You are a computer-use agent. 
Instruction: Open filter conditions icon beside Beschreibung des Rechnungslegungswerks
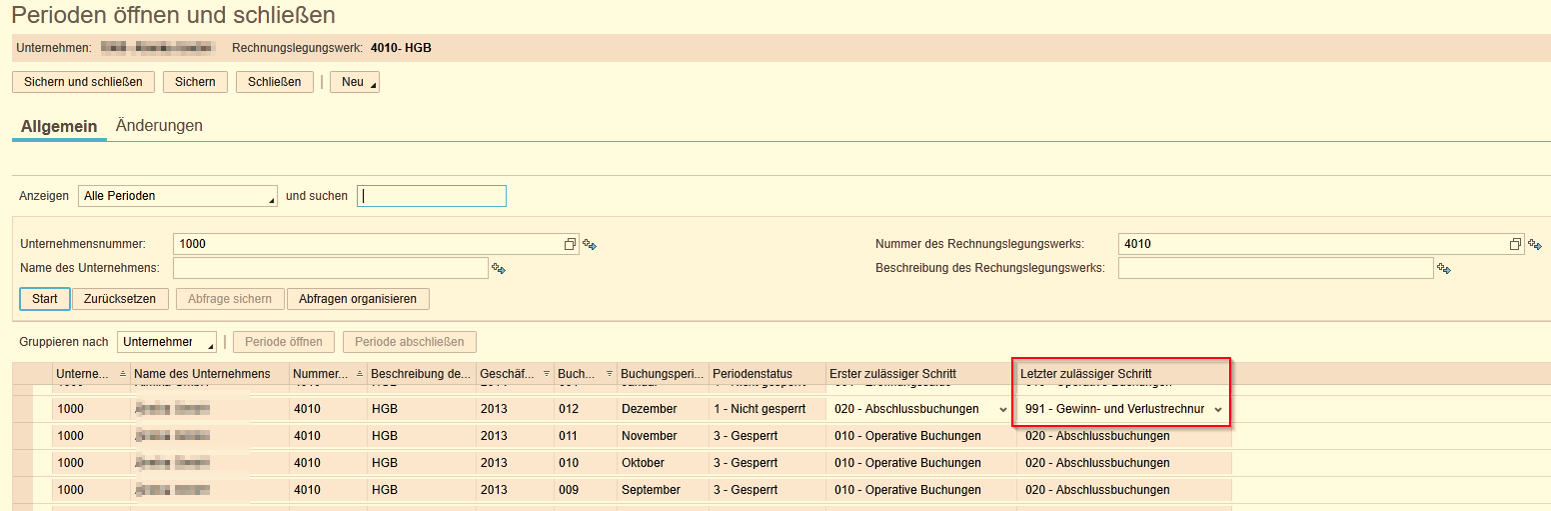pyautogui.click(x=1443, y=268)
